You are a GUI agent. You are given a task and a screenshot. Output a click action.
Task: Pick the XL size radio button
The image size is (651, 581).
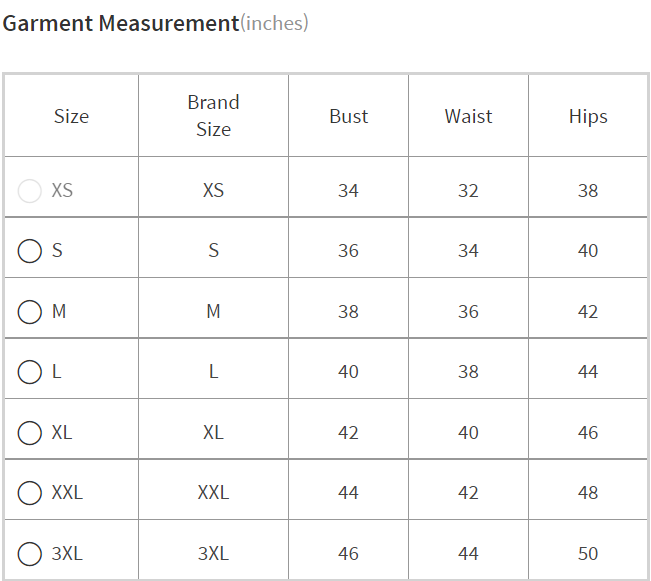(x=29, y=433)
